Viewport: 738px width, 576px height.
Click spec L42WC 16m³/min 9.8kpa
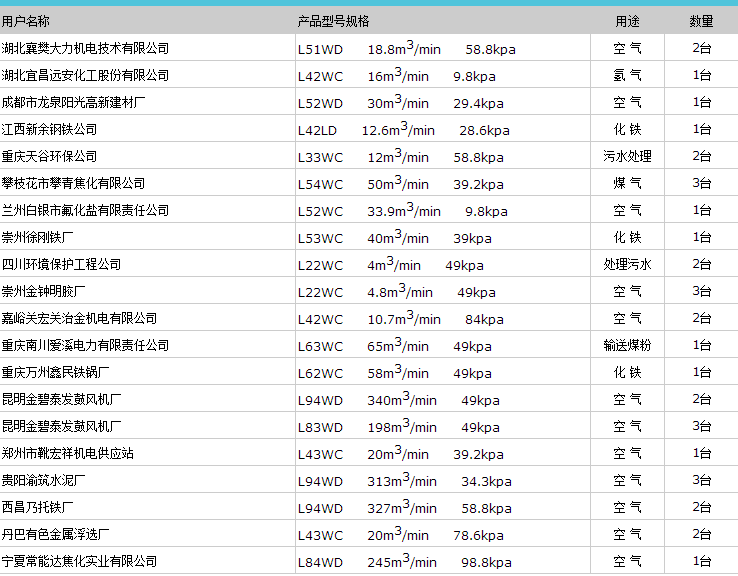click(x=397, y=75)
